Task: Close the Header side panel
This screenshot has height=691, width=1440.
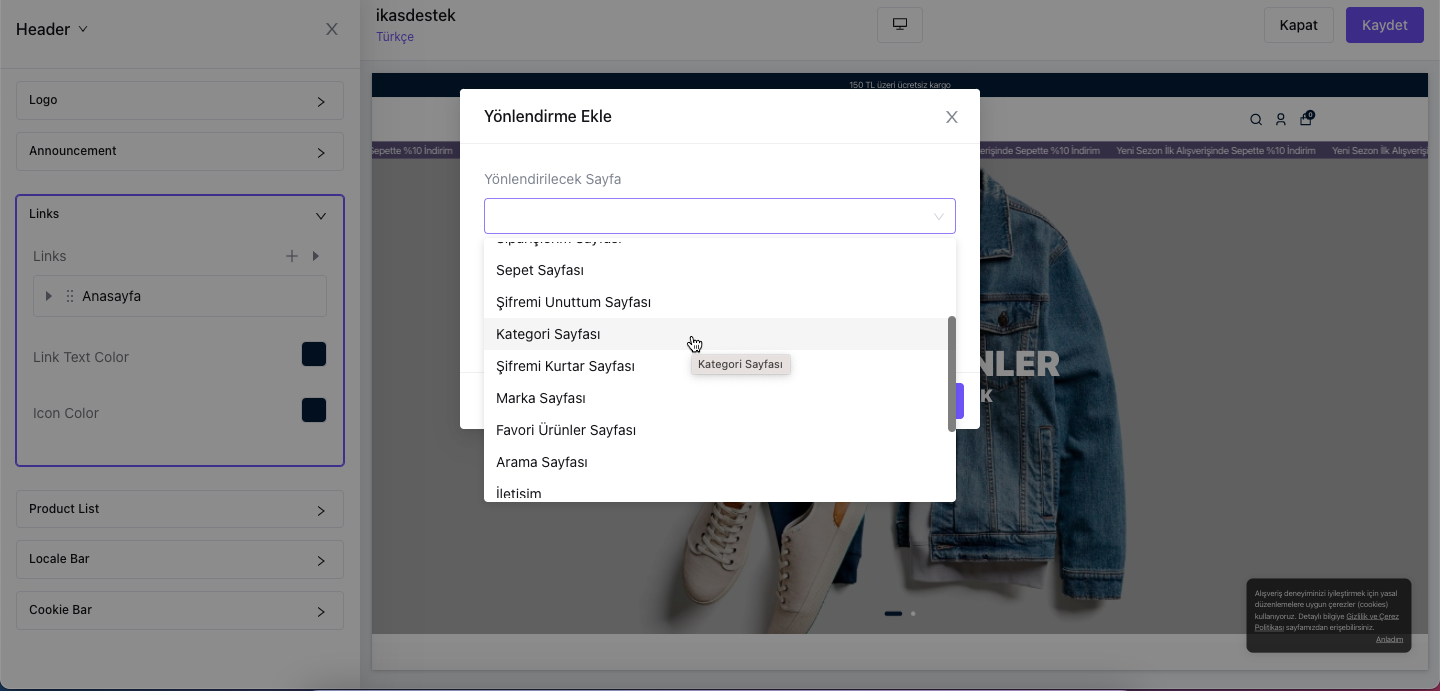Action: pos(332,29)
